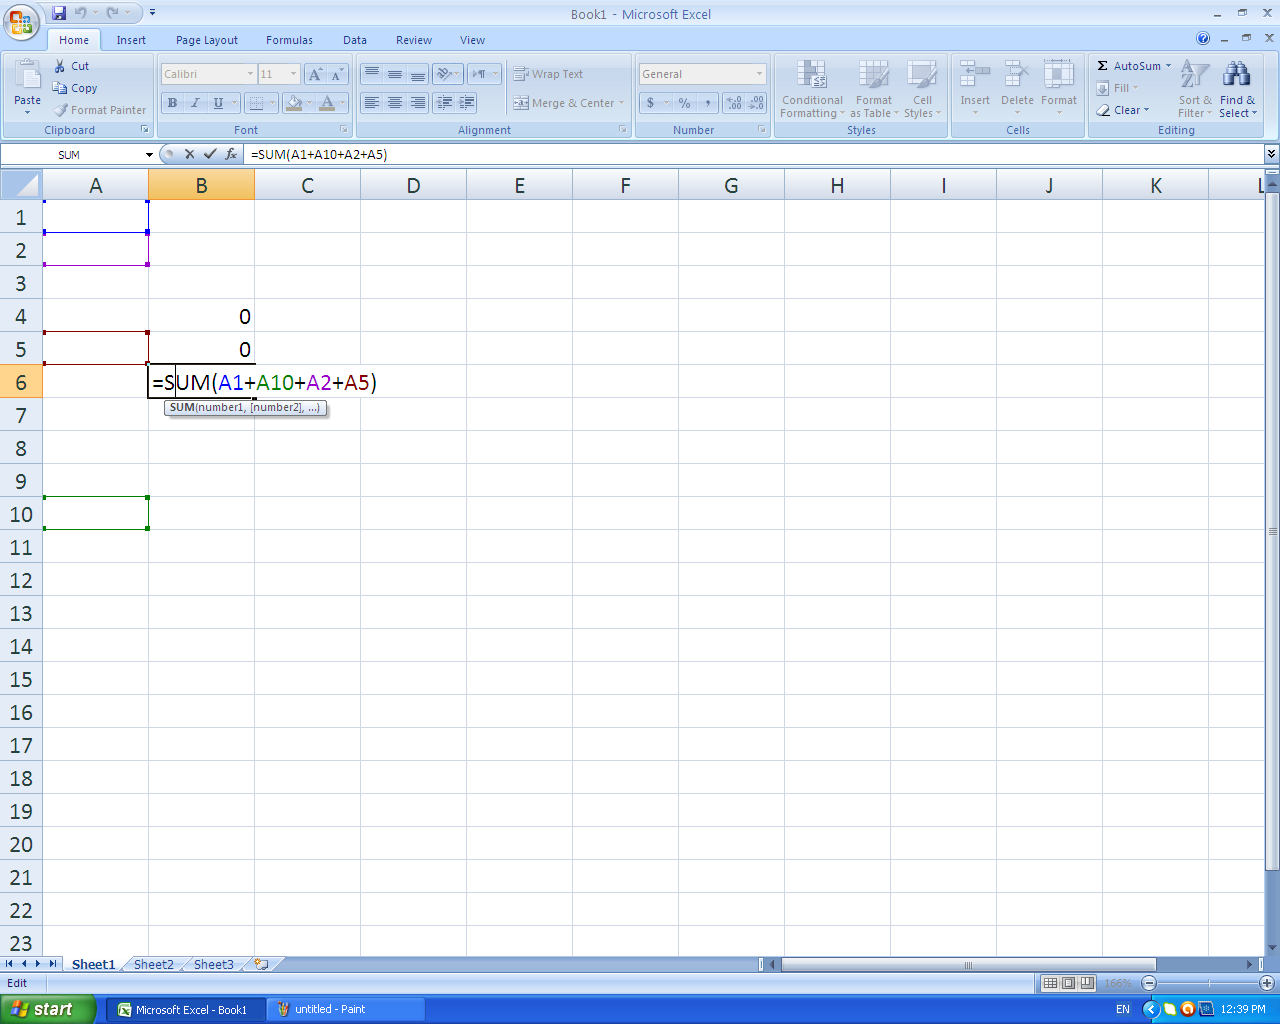The image size is (1280, 1024).
Task: Click Conditional Formatting icon
Action: tap(812, 75)
